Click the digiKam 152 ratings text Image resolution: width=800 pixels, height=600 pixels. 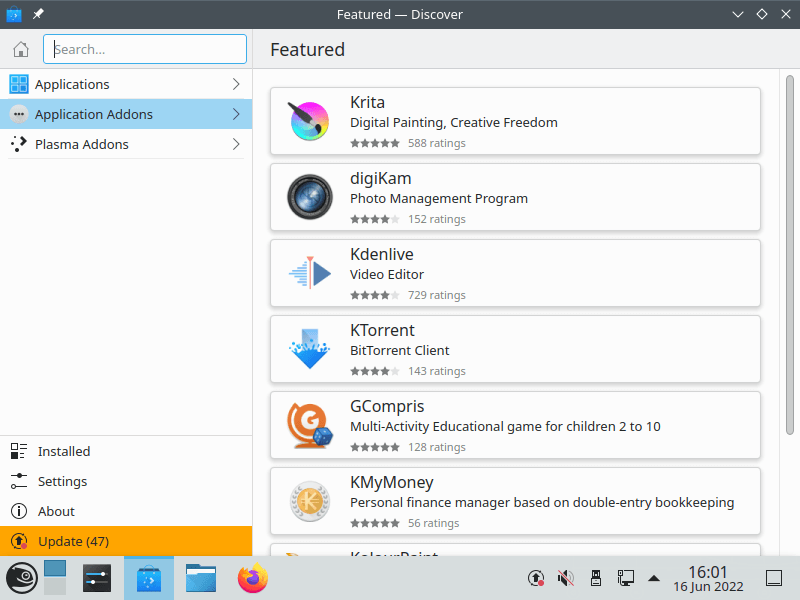tap(437, 219)
